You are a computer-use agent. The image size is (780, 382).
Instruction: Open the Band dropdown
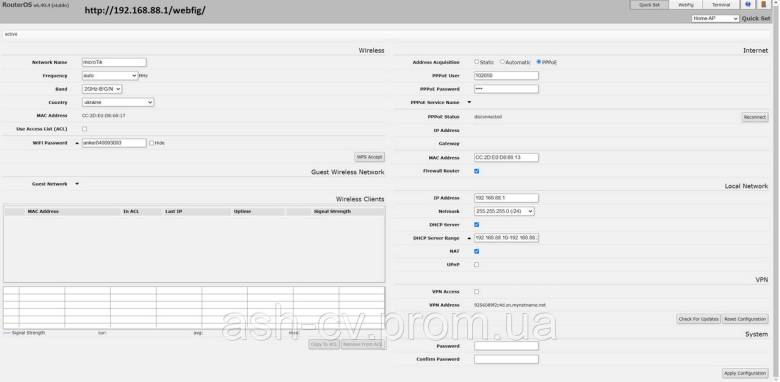(101, 89)
